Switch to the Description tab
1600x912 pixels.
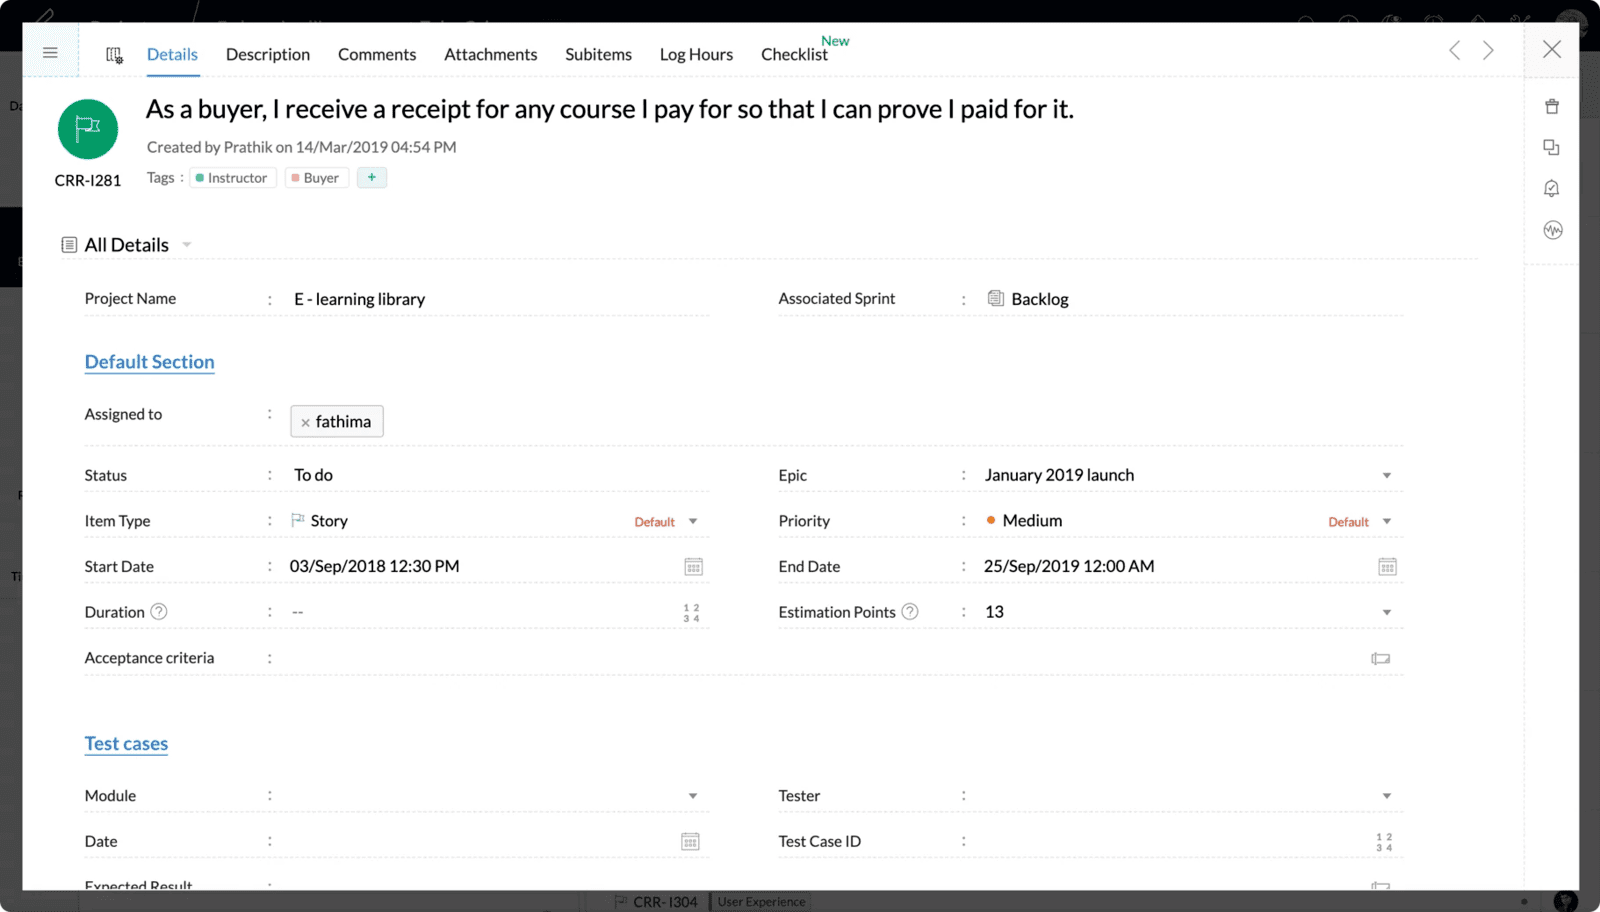click(x=268, y=55)
